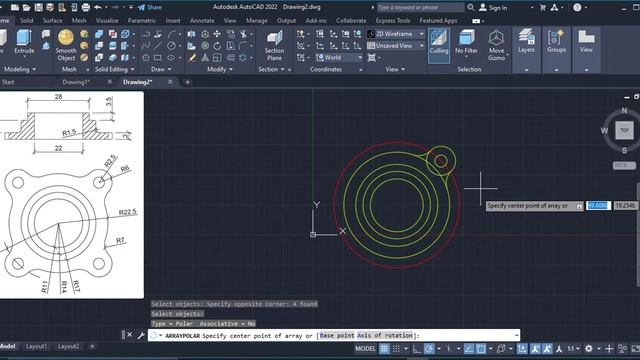Close the Drawing2* tab
This screenshot has width=640, height=360.
click(170, 82)
